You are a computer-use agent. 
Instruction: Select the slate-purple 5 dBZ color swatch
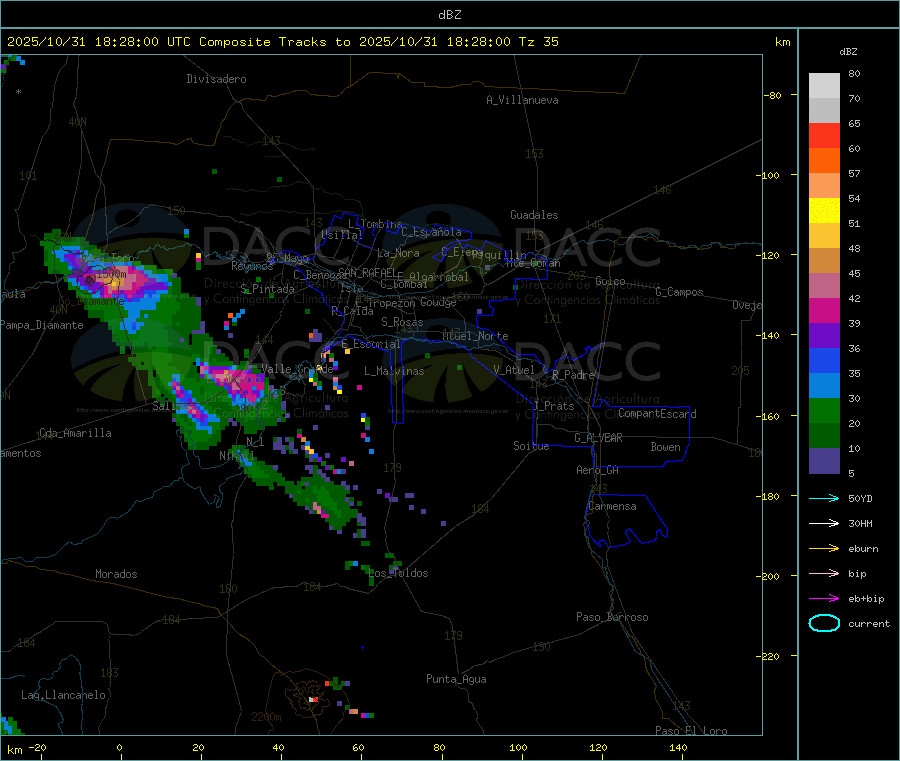(x=824, y=461)
